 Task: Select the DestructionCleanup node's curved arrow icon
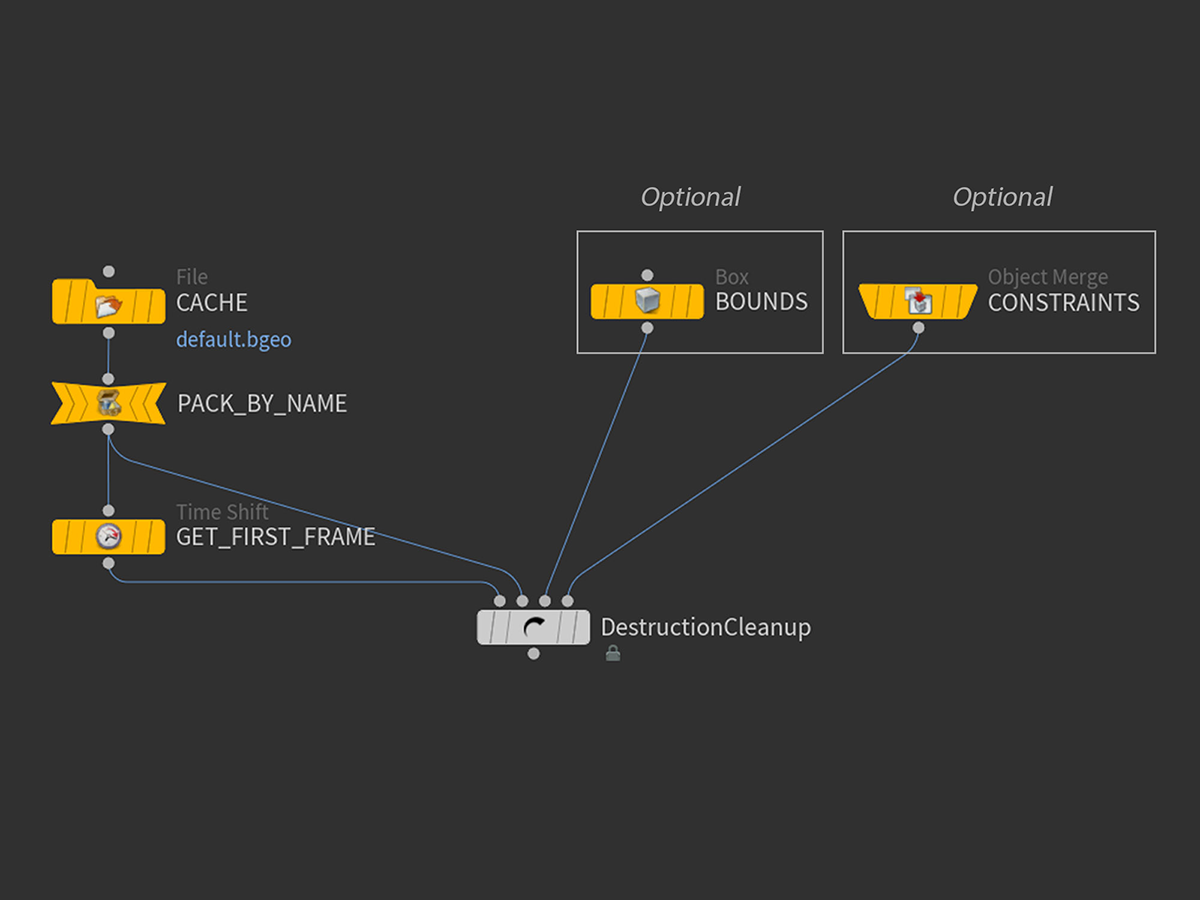(533, 628)
